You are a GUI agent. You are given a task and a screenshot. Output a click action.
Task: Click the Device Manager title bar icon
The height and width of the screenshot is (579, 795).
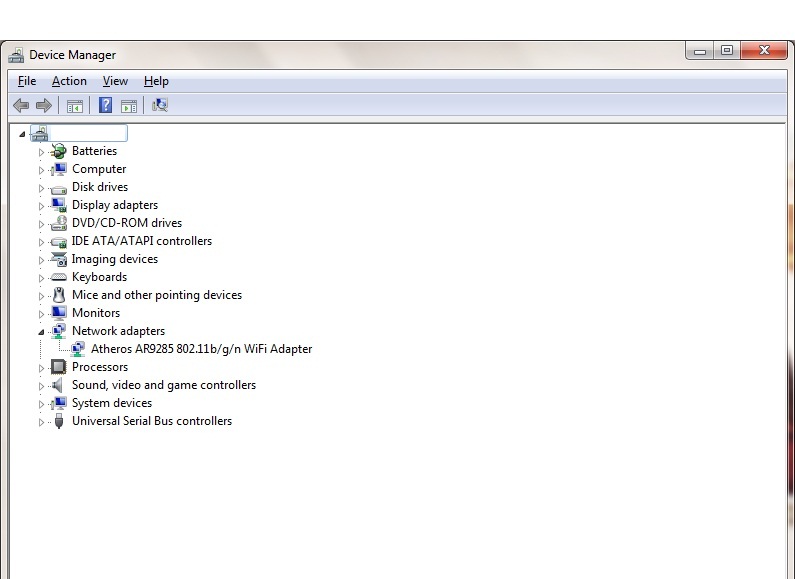(x=16, y=55)
